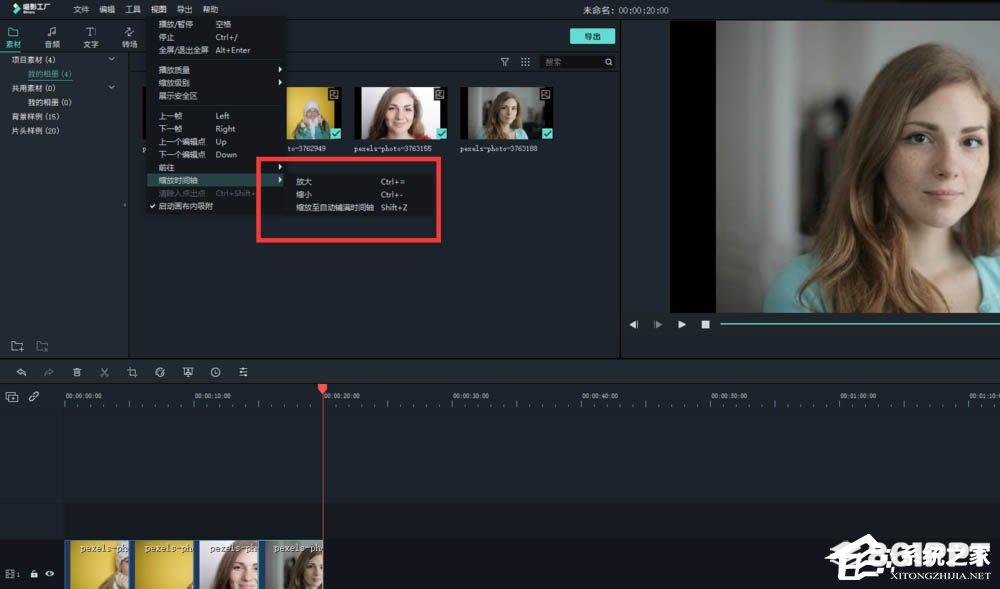Hide track 1 using the eye icon
Screen dimensions: 1000x589
pos(49,574)
